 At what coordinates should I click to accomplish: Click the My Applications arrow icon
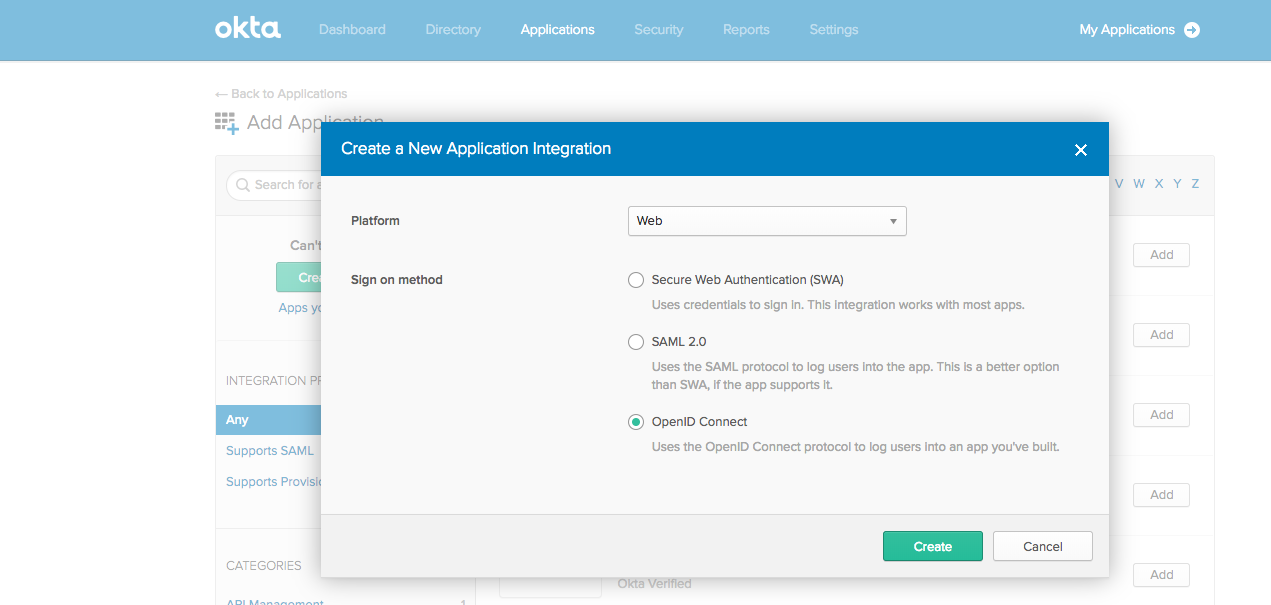pos(1191,30)
